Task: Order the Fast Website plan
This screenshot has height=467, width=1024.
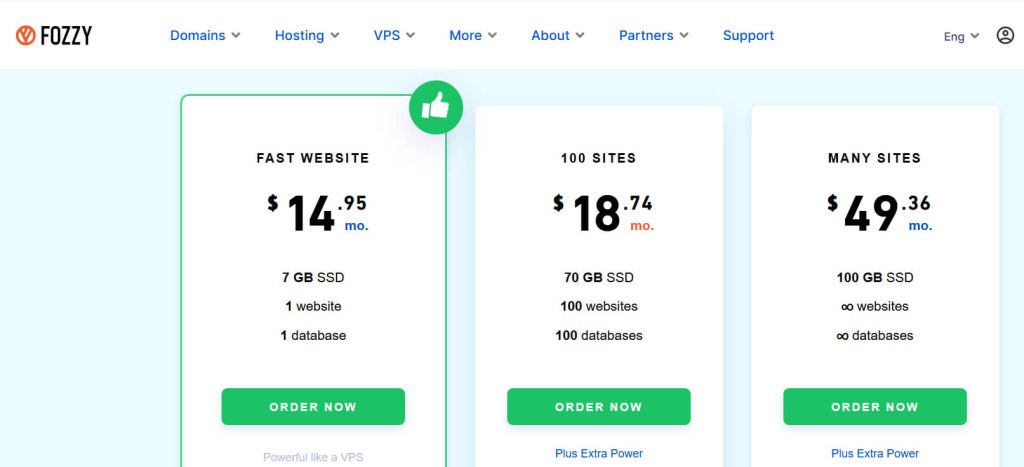Action: click(x=313, y=407)
